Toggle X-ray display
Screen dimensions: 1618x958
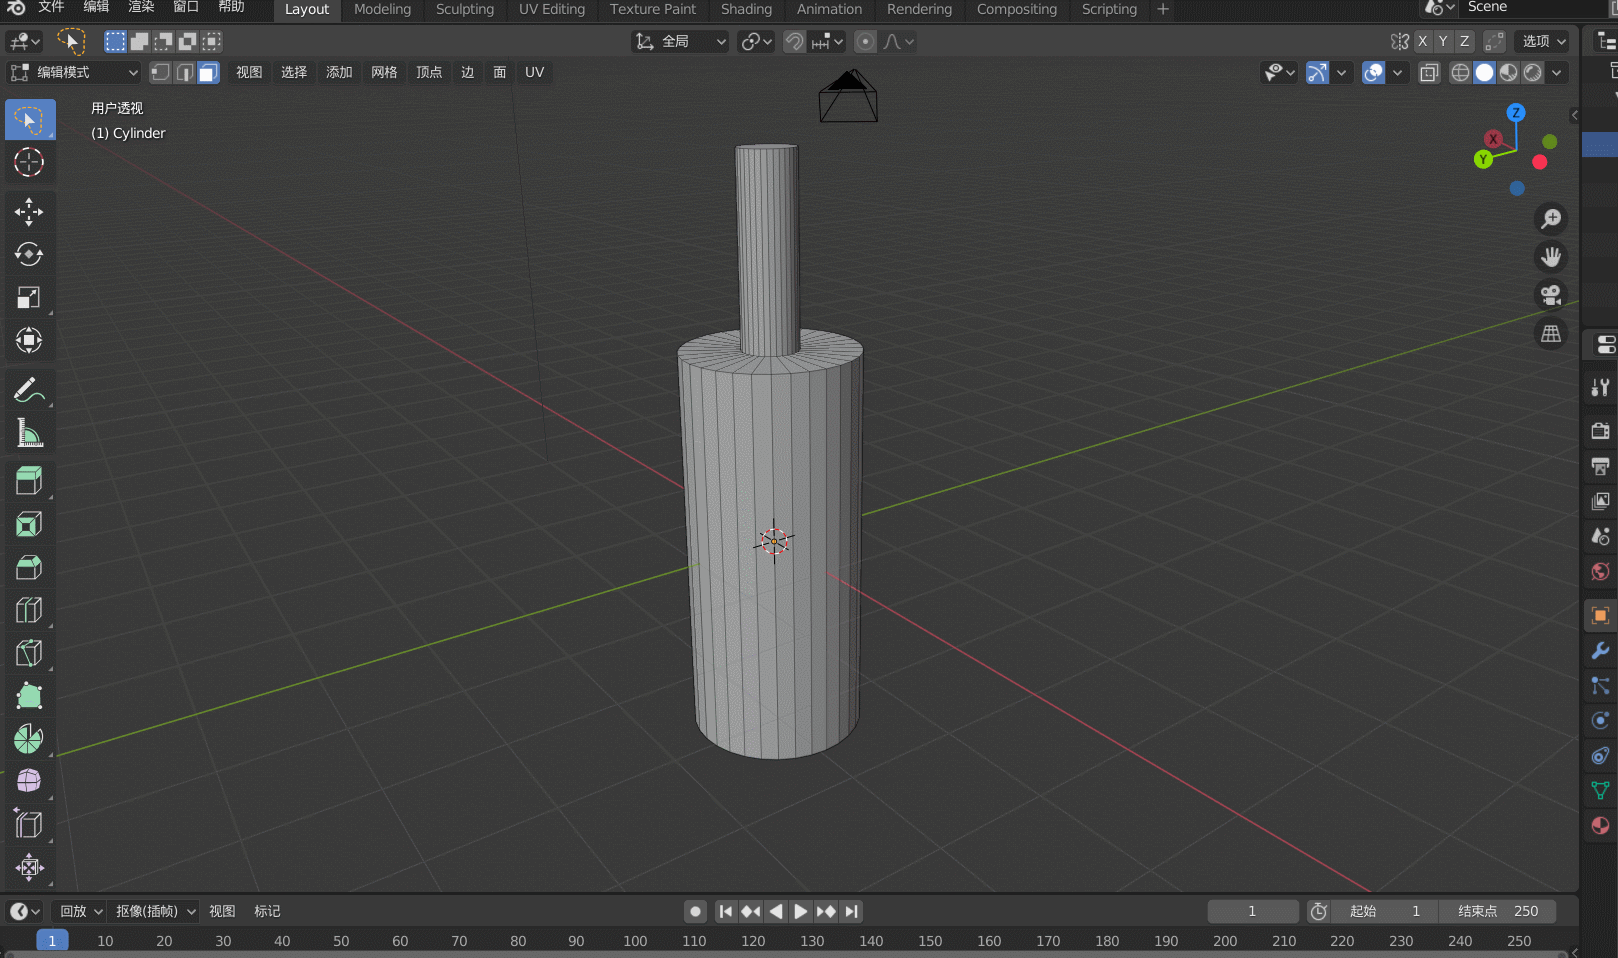pyautogui.click(x=1429, y=72)
